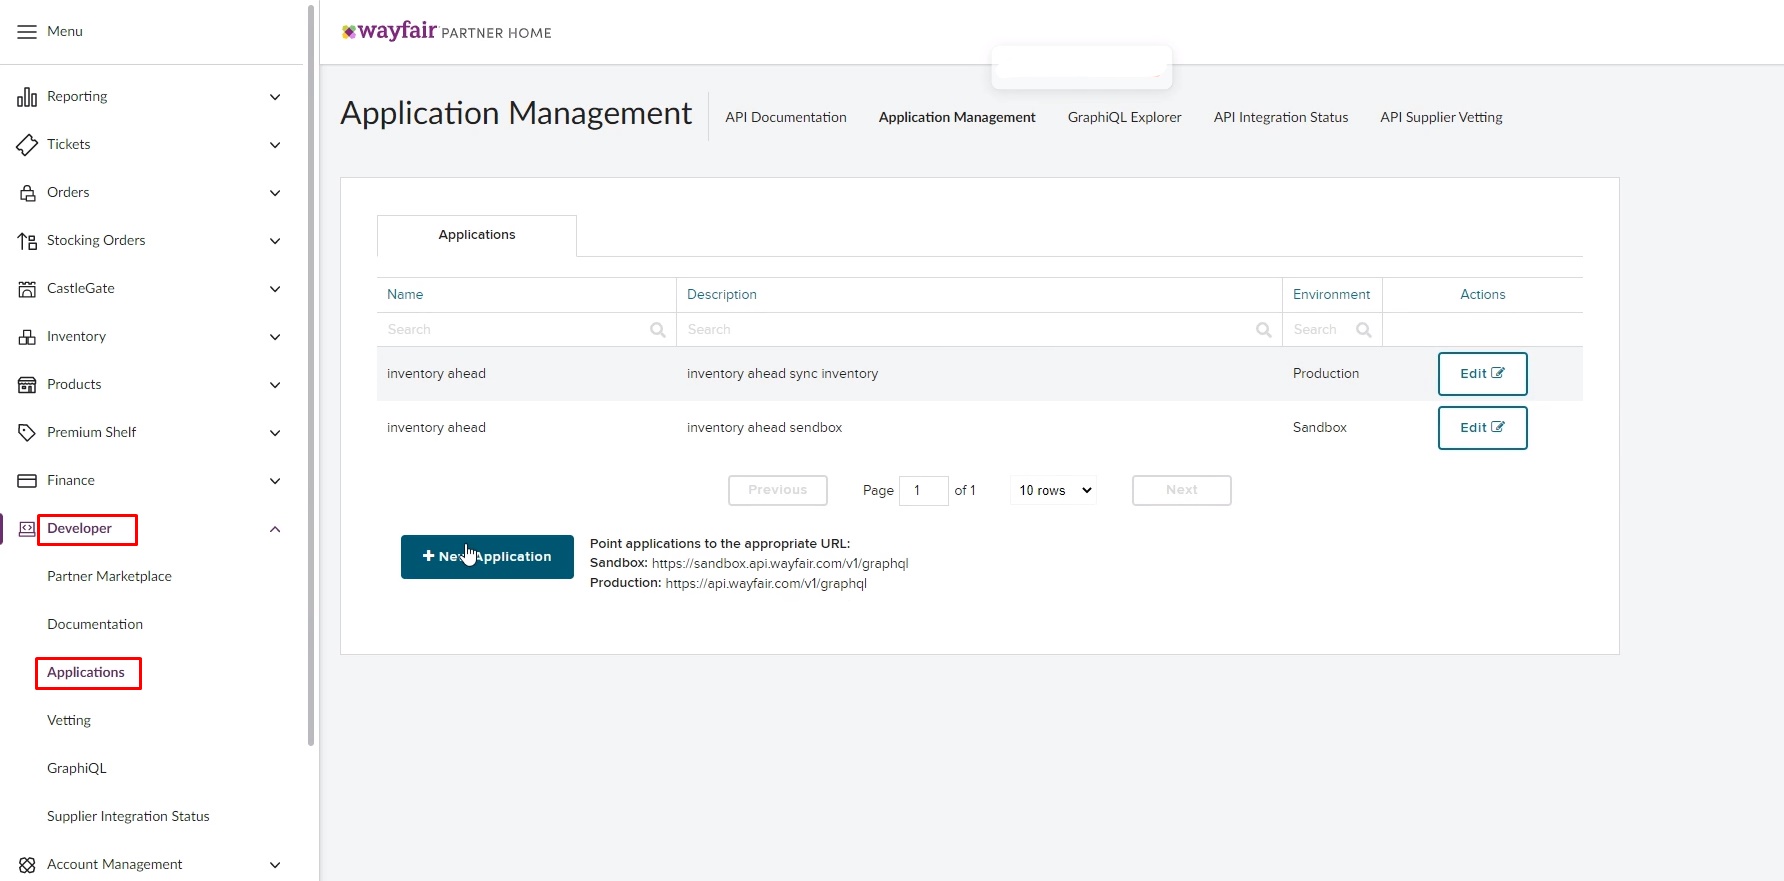Expand the Inventory menu chevron

tap(275, 337)
